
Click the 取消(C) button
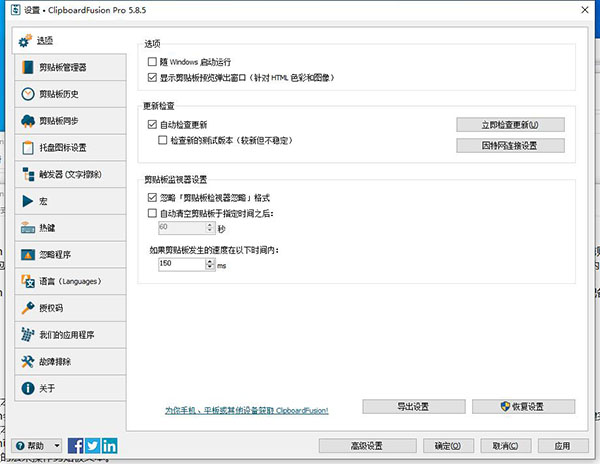click(505, 446)
